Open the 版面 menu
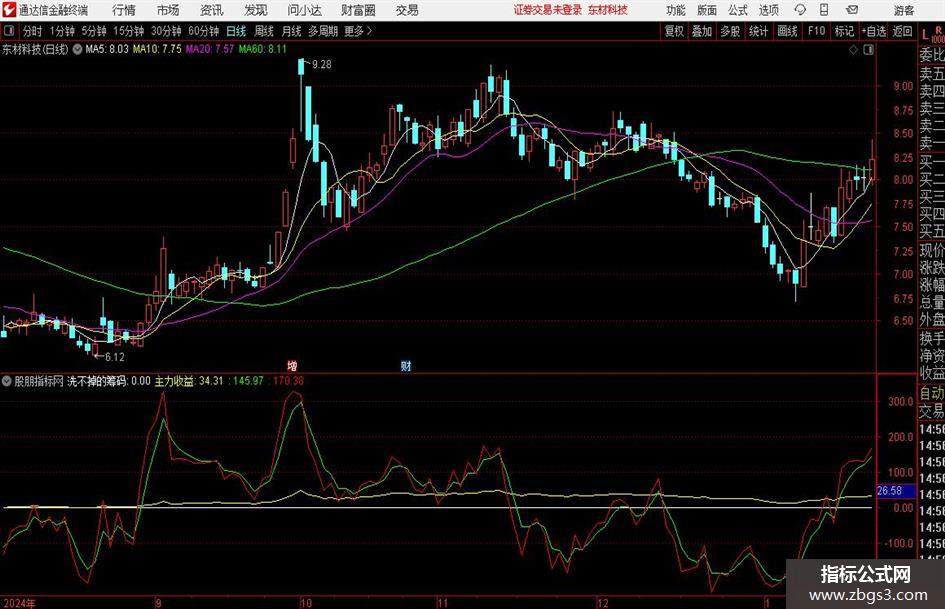 tap(706, 10)
